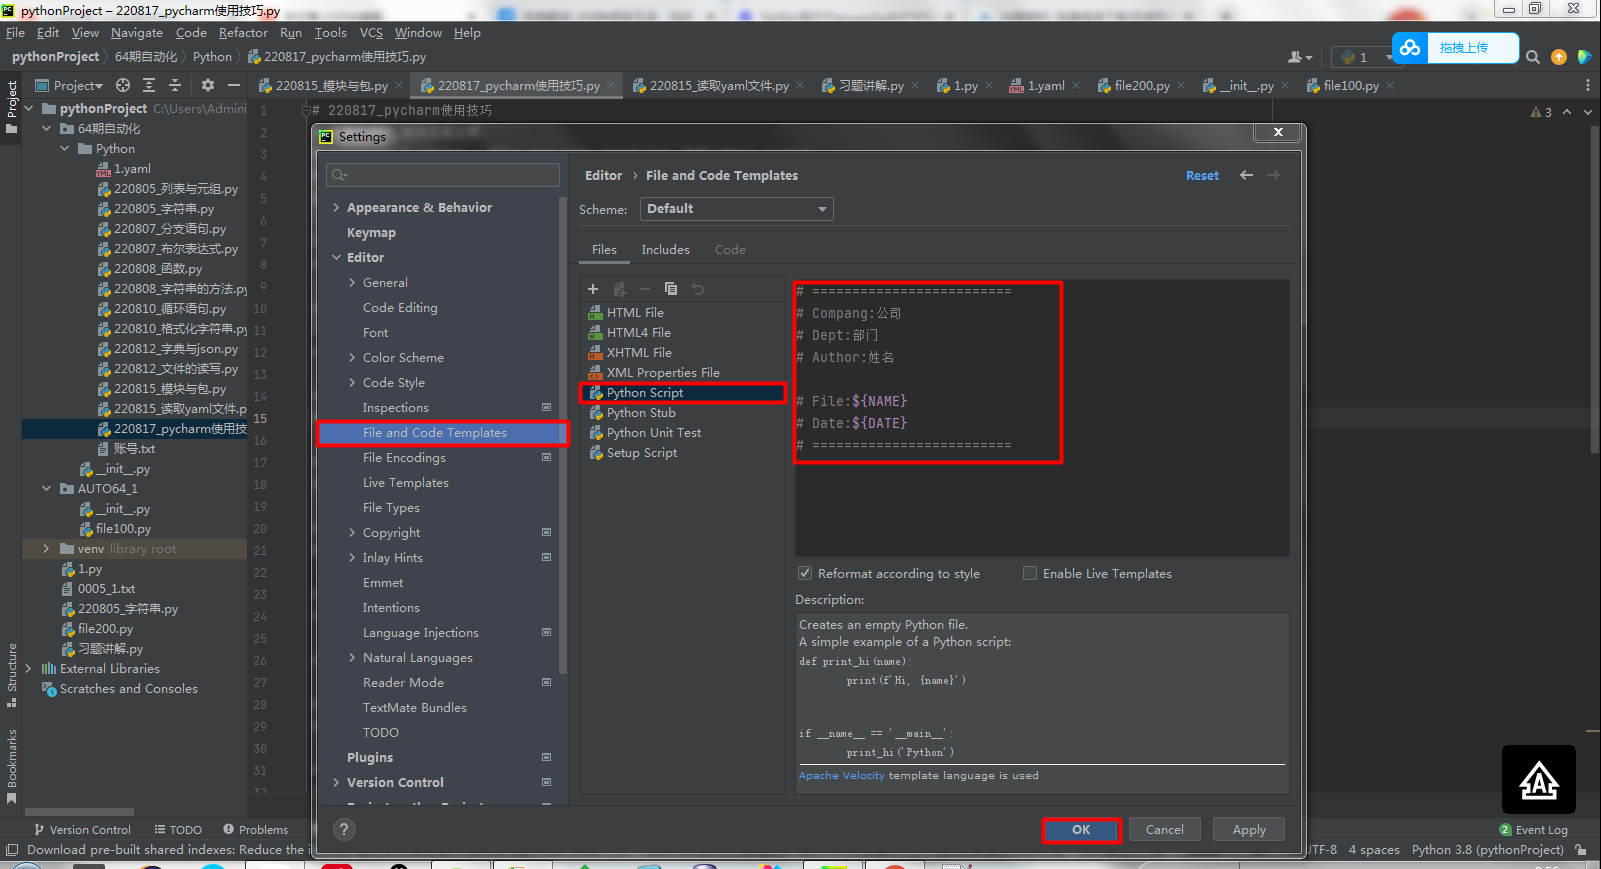Switch to the Includes tab
This screenshot has height=869, width=1601.
point(665,250)
